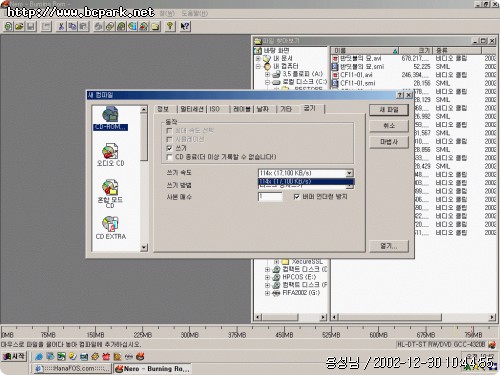The image size is (500, 375).
Task: Click the compilation type list scroll-up arrow
Action: (x=144, y=109)
